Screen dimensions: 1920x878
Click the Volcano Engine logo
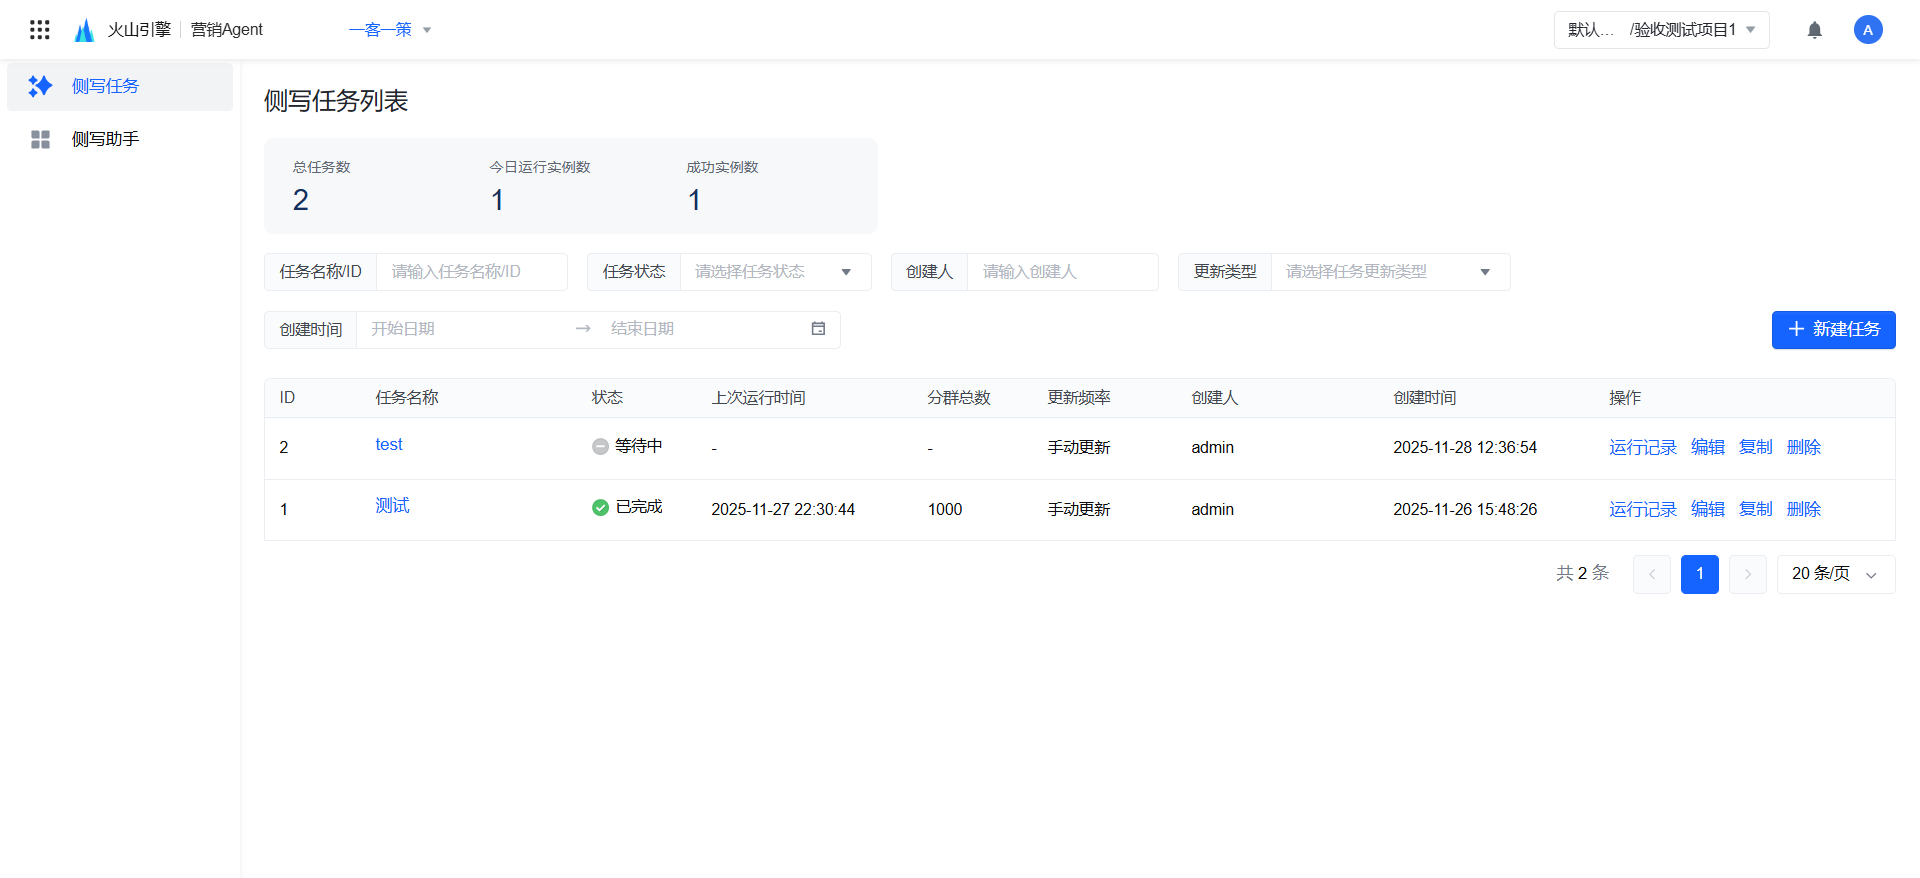tap(85, 30)
